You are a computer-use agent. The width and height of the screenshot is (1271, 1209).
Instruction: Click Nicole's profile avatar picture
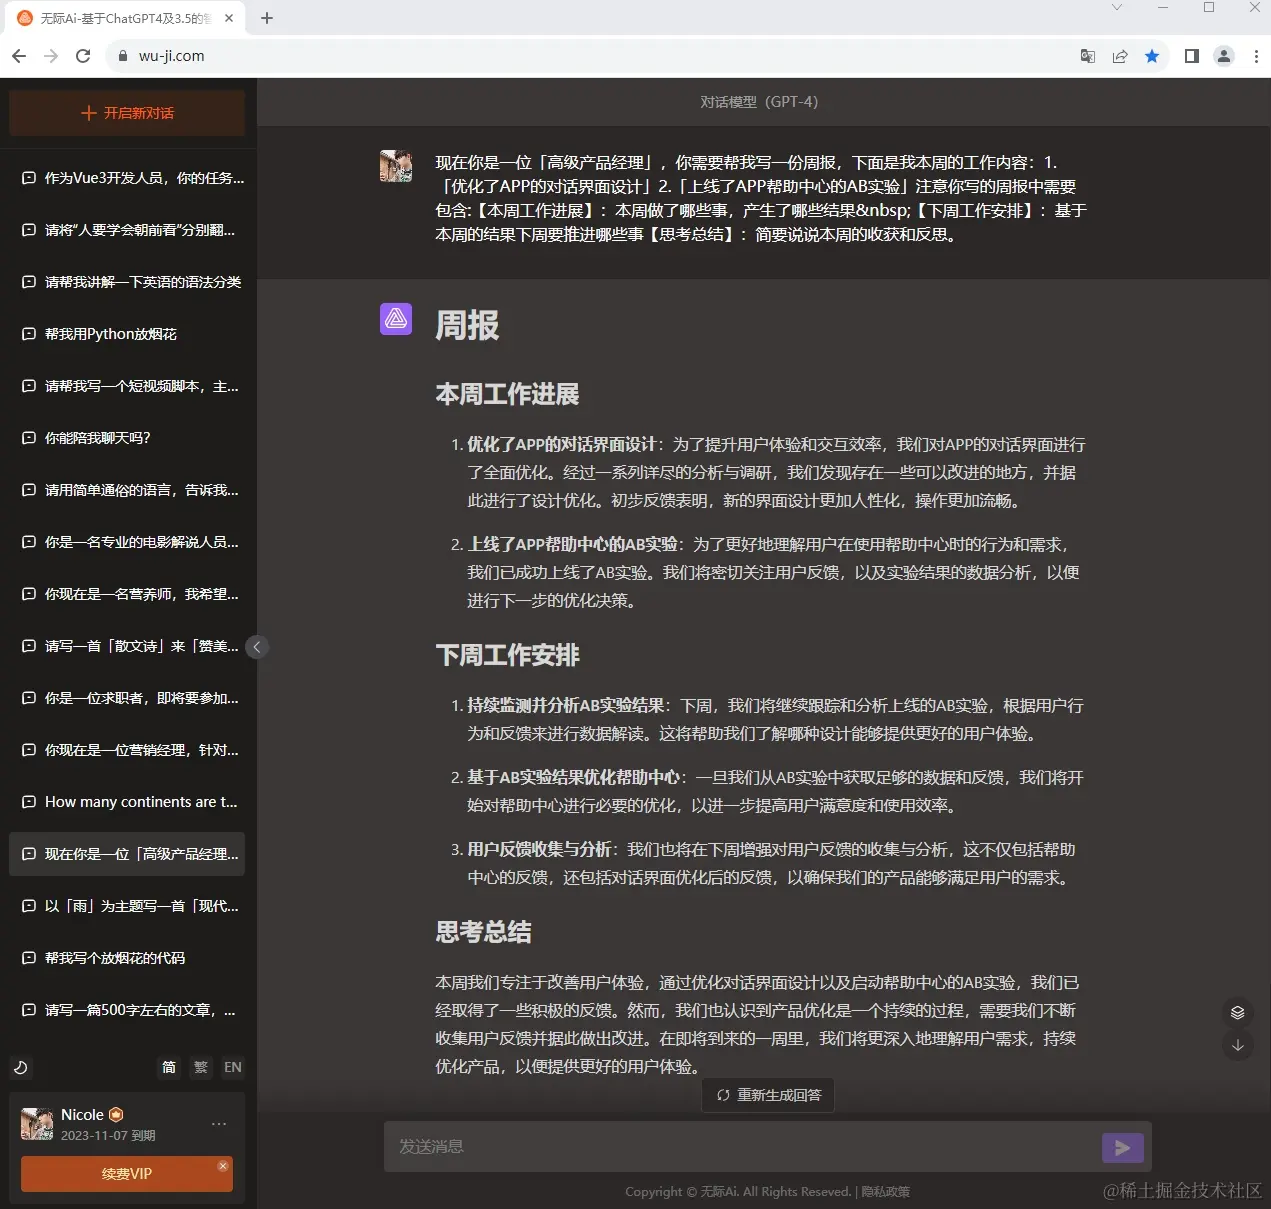36,1123
